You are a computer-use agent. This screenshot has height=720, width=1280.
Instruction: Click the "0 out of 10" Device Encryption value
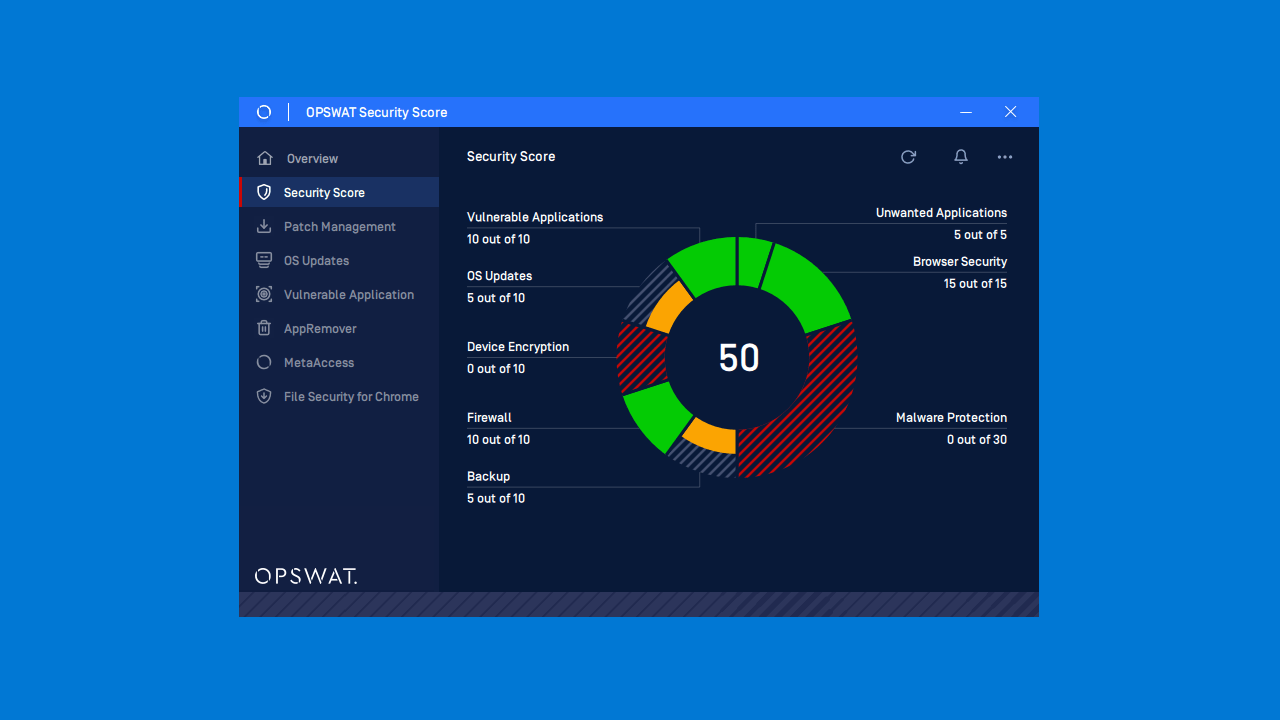point(496,369)
